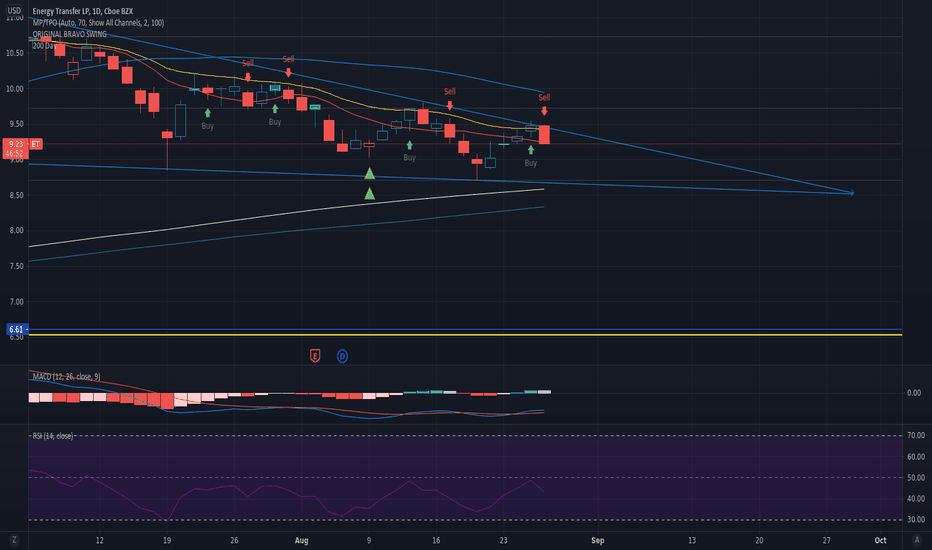Select the MACD (12, 26, close, 9) legend
The width and height of the screenshot is (932, 550).
click(66, 376)
